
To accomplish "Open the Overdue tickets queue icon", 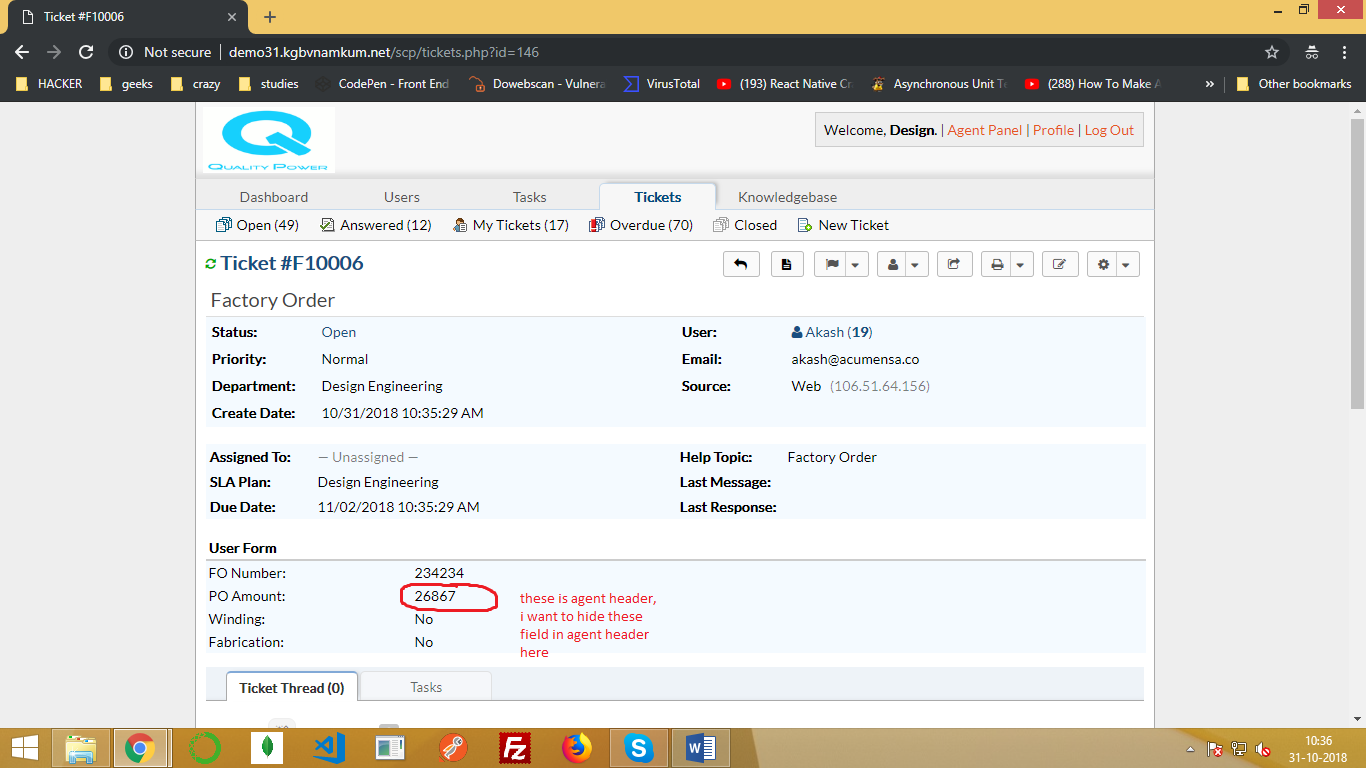I will tap(597, 225).
